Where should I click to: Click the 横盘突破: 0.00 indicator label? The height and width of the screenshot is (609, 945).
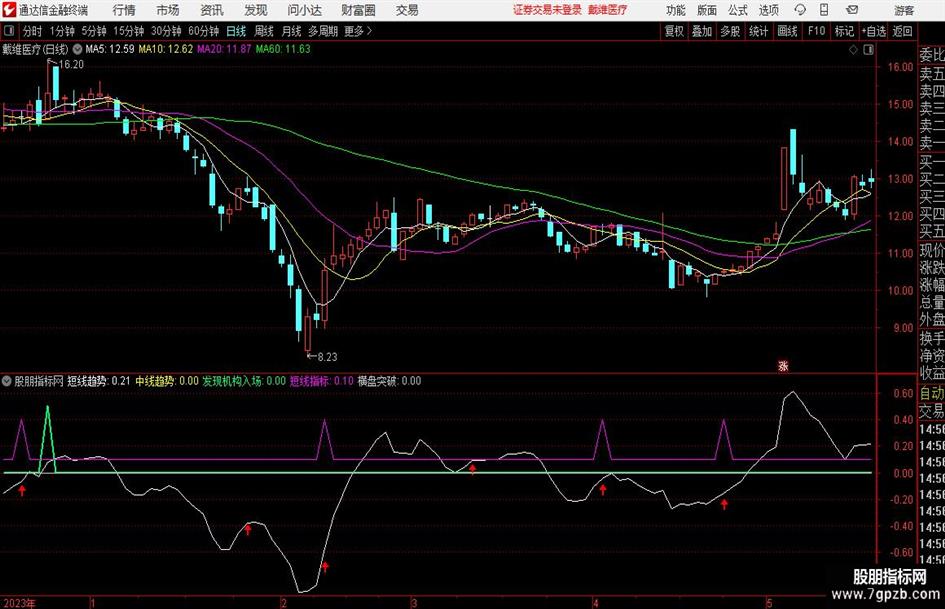coord(389,381)
